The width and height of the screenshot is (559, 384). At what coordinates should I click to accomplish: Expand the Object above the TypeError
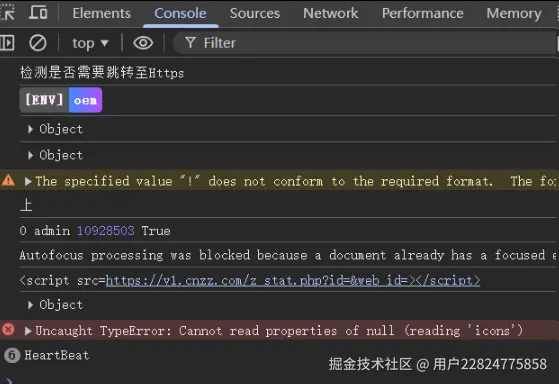pos(30,305)
